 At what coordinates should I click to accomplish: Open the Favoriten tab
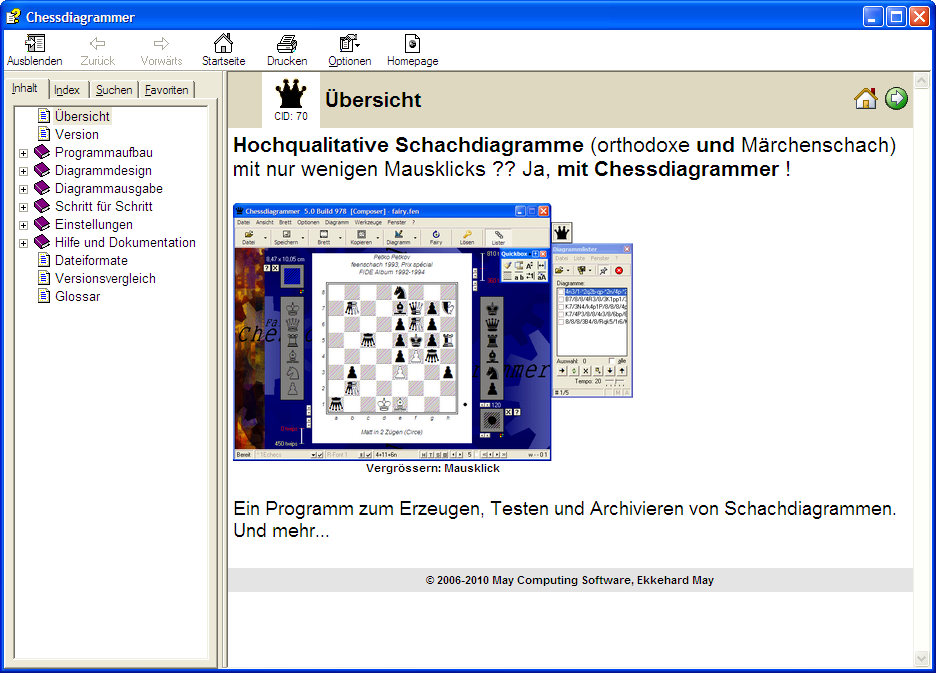(167, 90)
